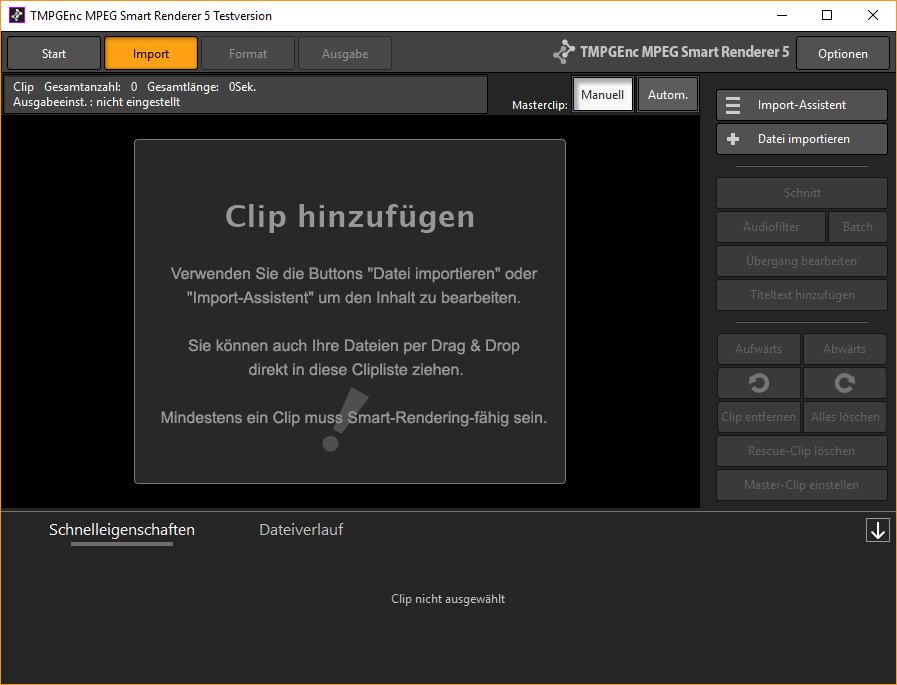Viewport: 897px width, 685px height.
Task: Click the Clip hinzufügen drop area
Action: tap(350, 311)
